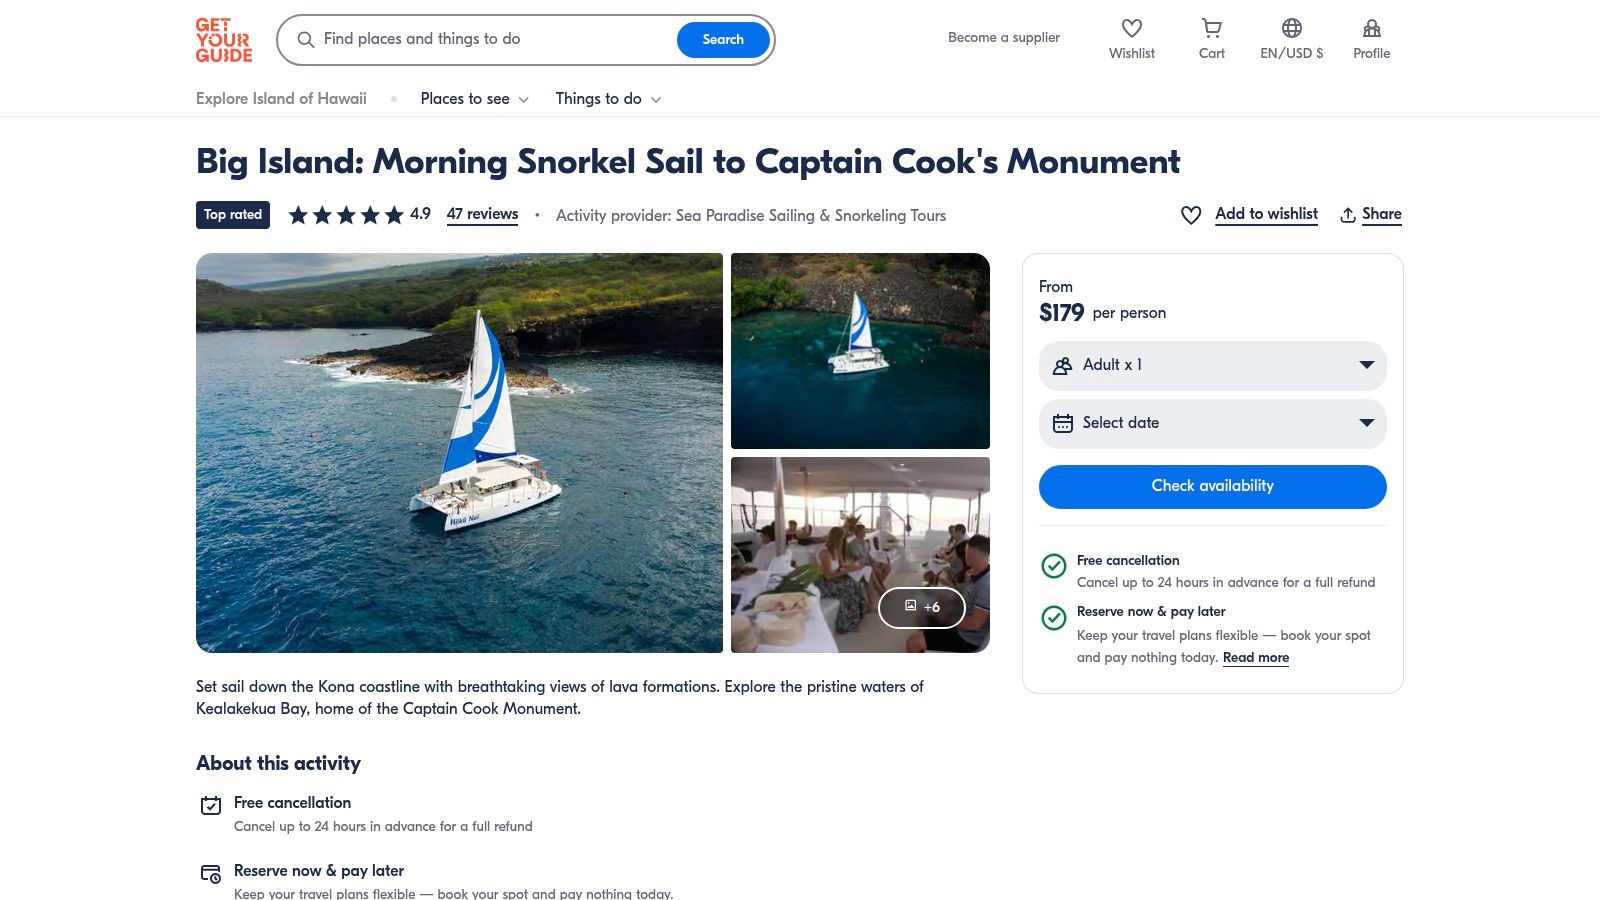
Task: Open the Wishlist heart icon in header
Action: point(1131,29)
